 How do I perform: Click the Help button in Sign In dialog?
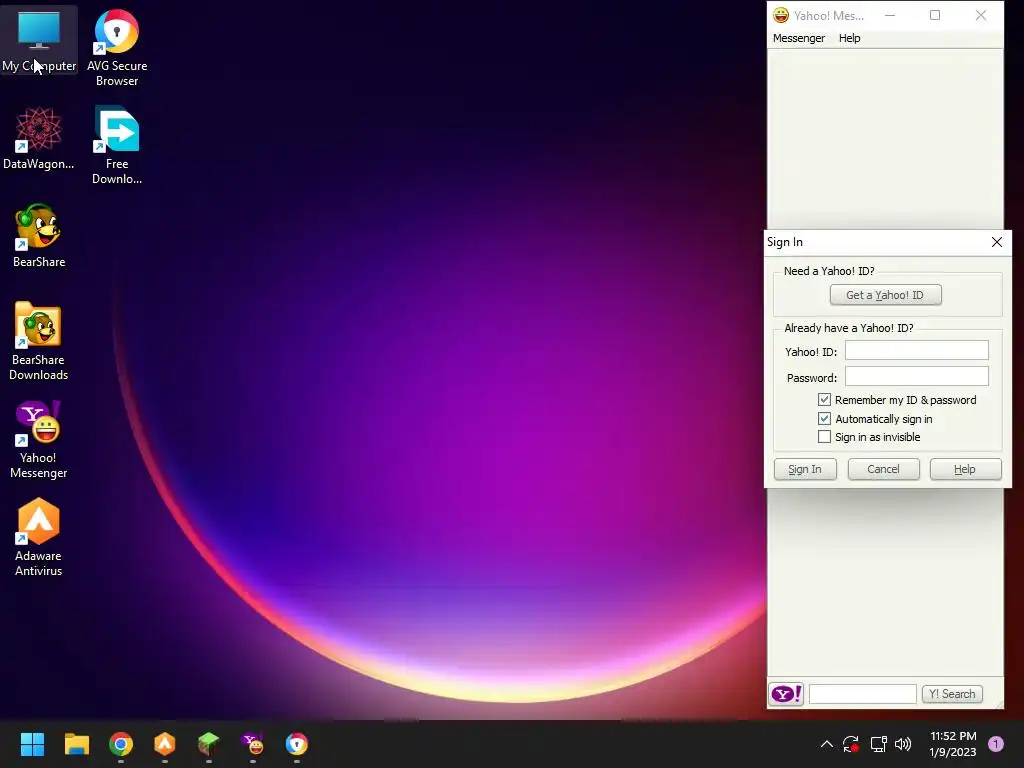point(965,470)
